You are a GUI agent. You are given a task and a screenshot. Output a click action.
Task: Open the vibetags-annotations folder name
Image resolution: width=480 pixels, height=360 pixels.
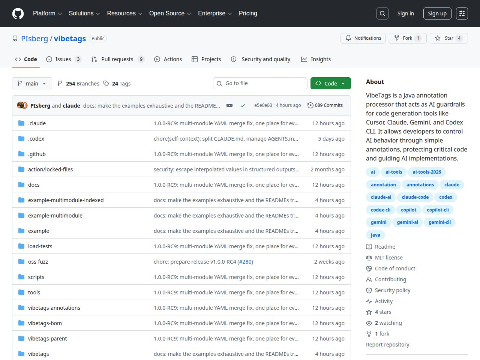54,308
